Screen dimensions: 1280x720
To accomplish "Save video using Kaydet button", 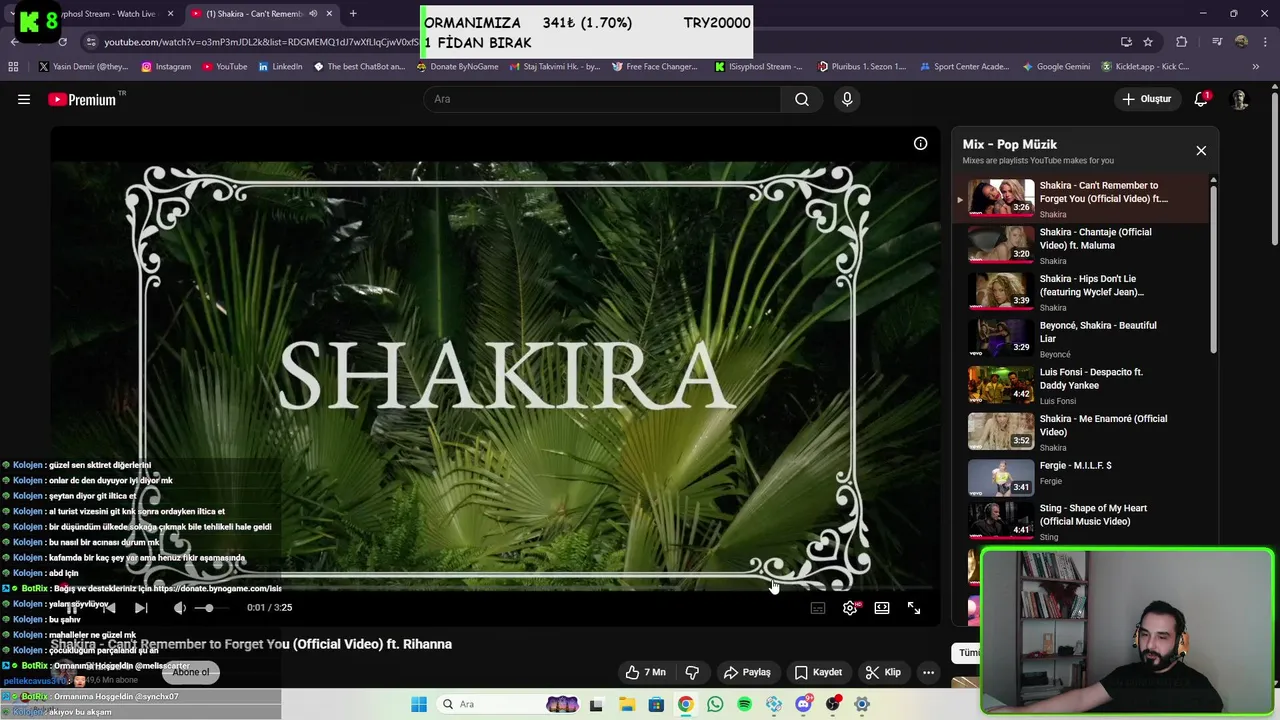I will pos(818,672).
